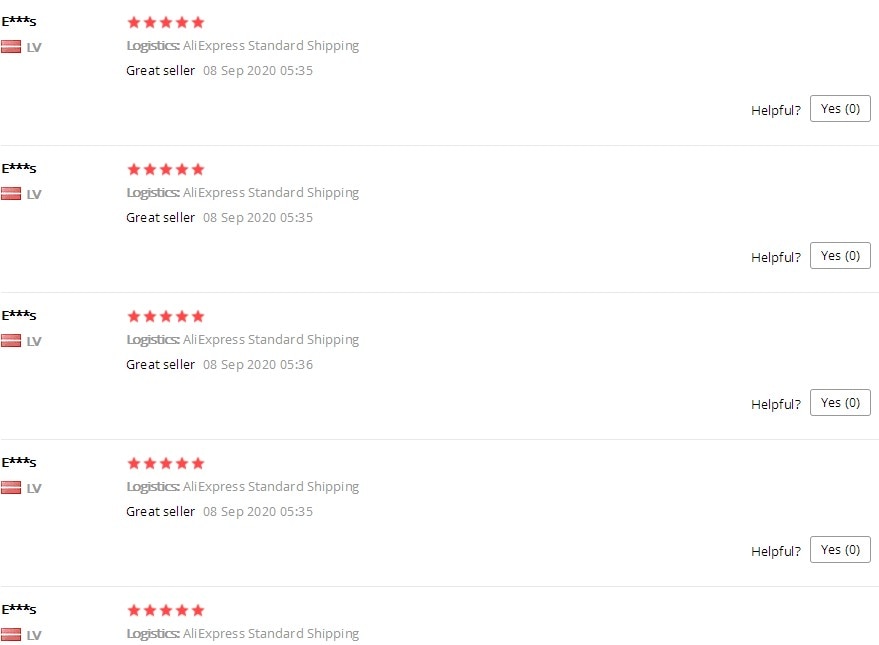Screen dimensions: 879x645
Task: Click second review's star rating
Action: [x=165, y=169]
